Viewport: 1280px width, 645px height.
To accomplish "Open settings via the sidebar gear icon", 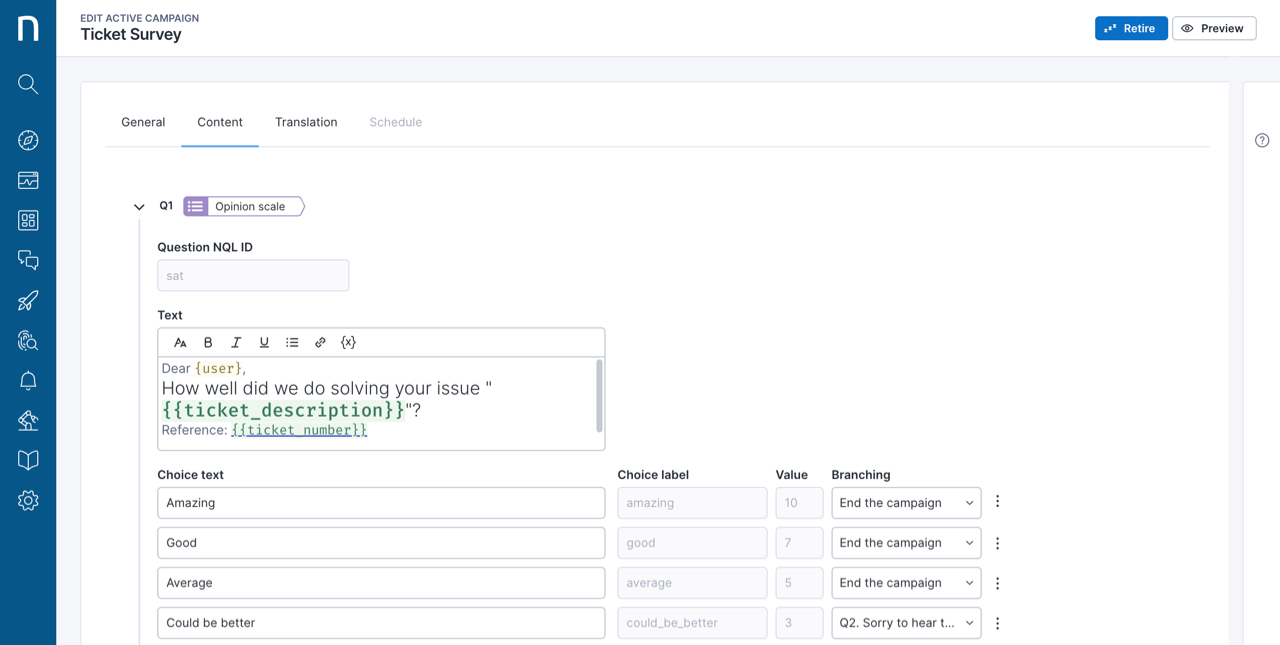I will tap(27, 500).
